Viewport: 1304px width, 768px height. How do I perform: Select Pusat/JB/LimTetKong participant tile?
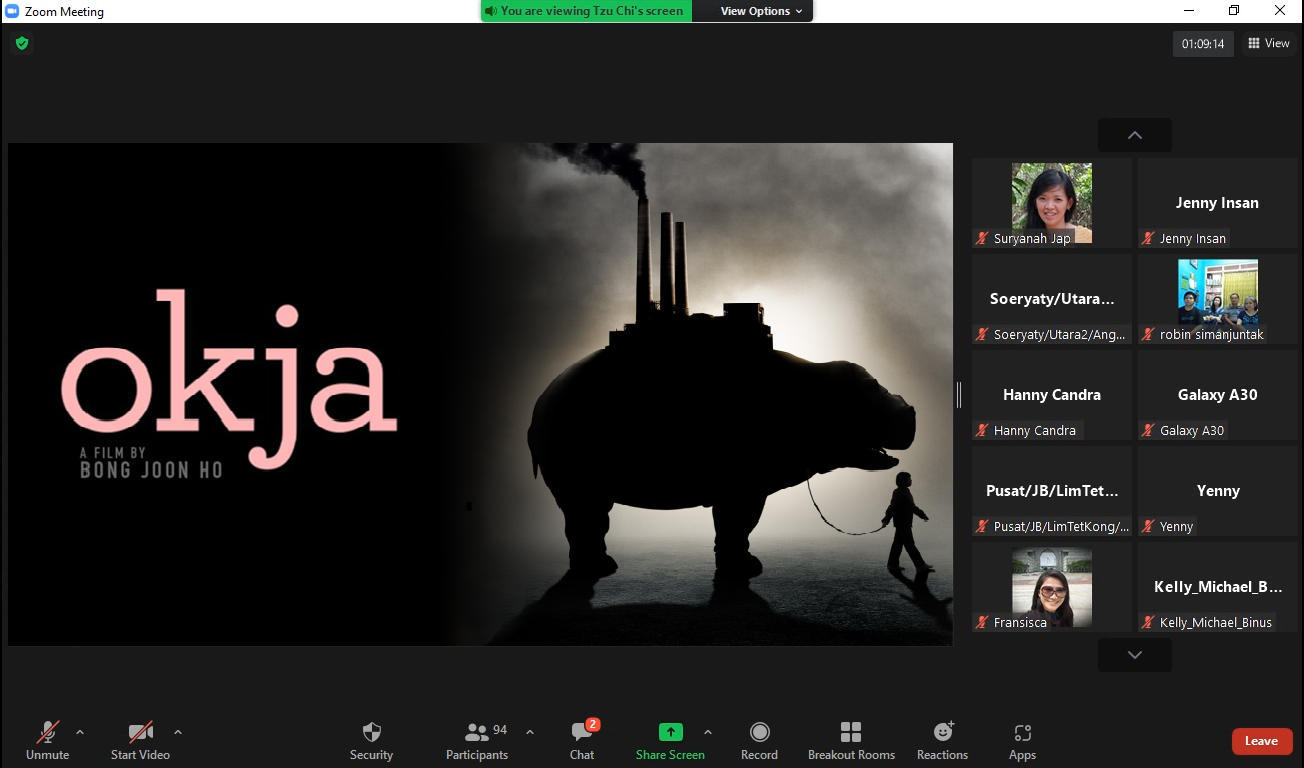pos(1052,491)
